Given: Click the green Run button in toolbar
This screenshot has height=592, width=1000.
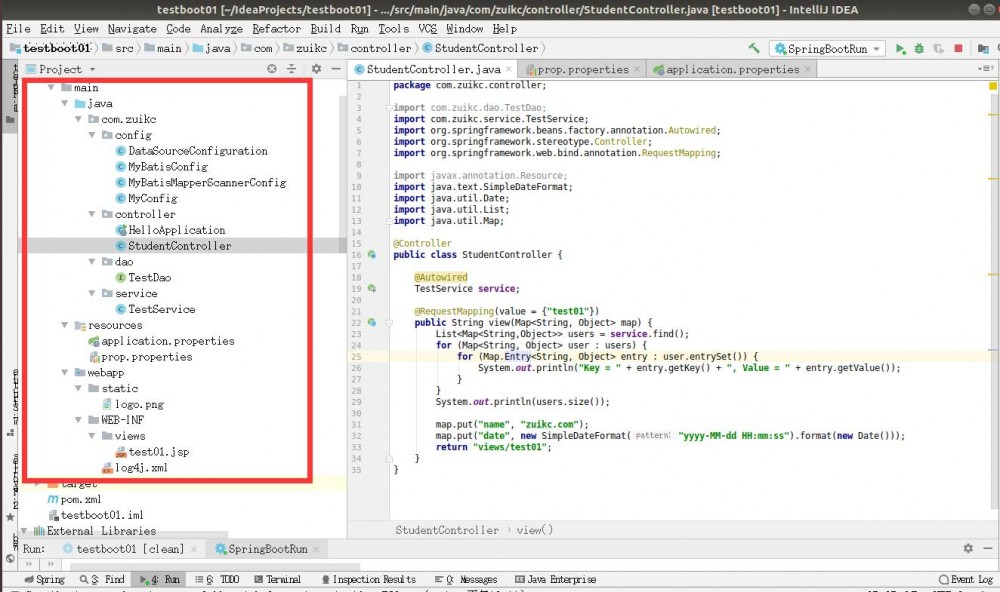Looking at the screenshot, I should [901, 48].
